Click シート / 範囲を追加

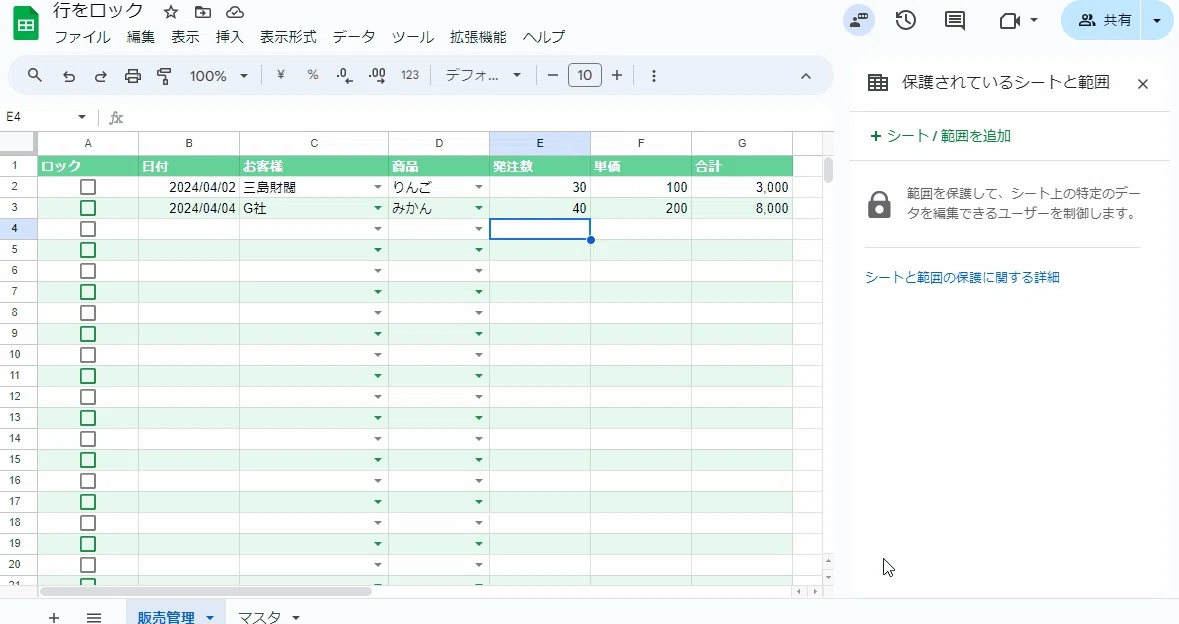pyautogui.click(x=940, y=136)
